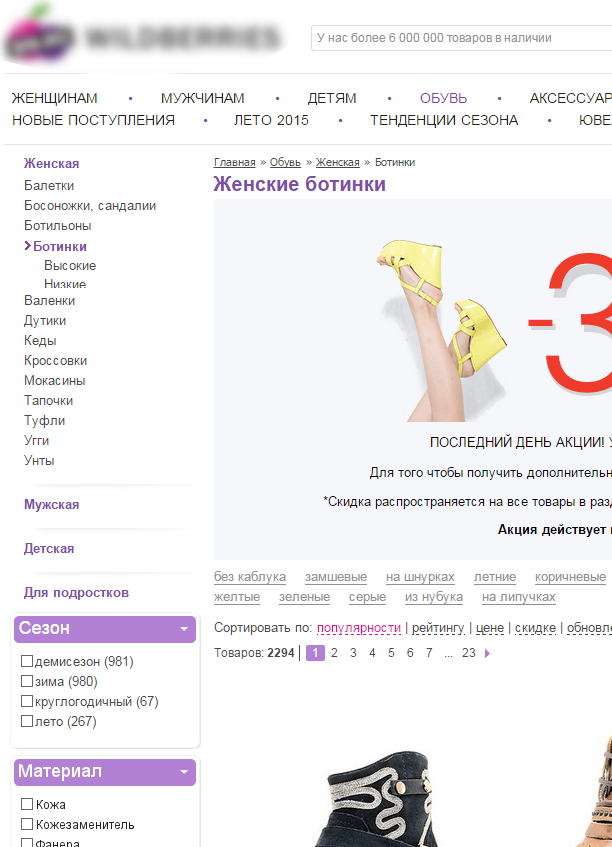
Task: Click the search input field
Action: click(x=461, y=38)
